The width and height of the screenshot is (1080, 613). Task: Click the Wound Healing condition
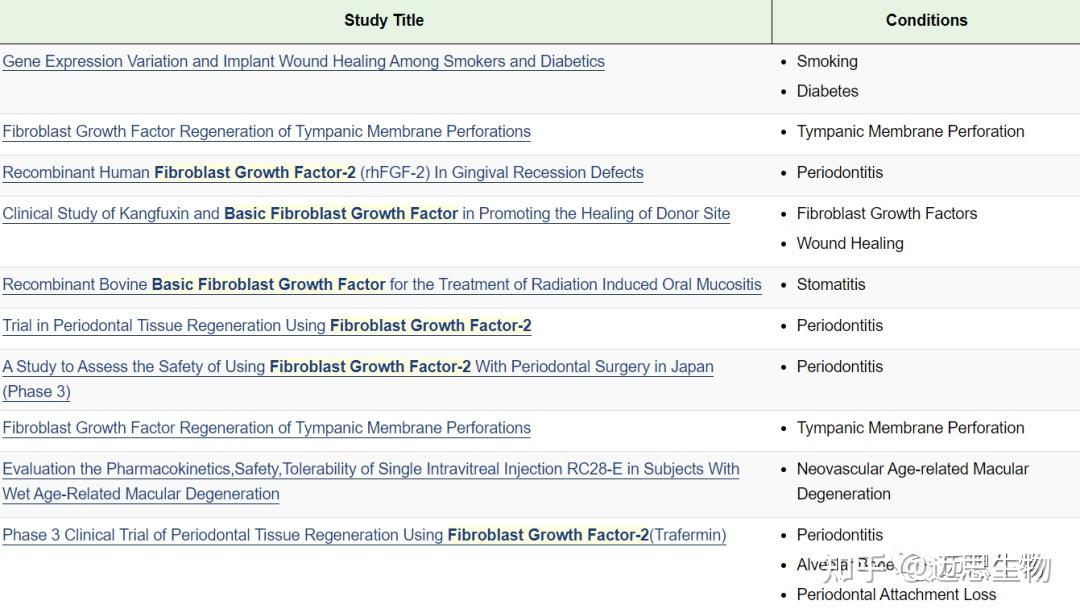(x=850, y=243)
